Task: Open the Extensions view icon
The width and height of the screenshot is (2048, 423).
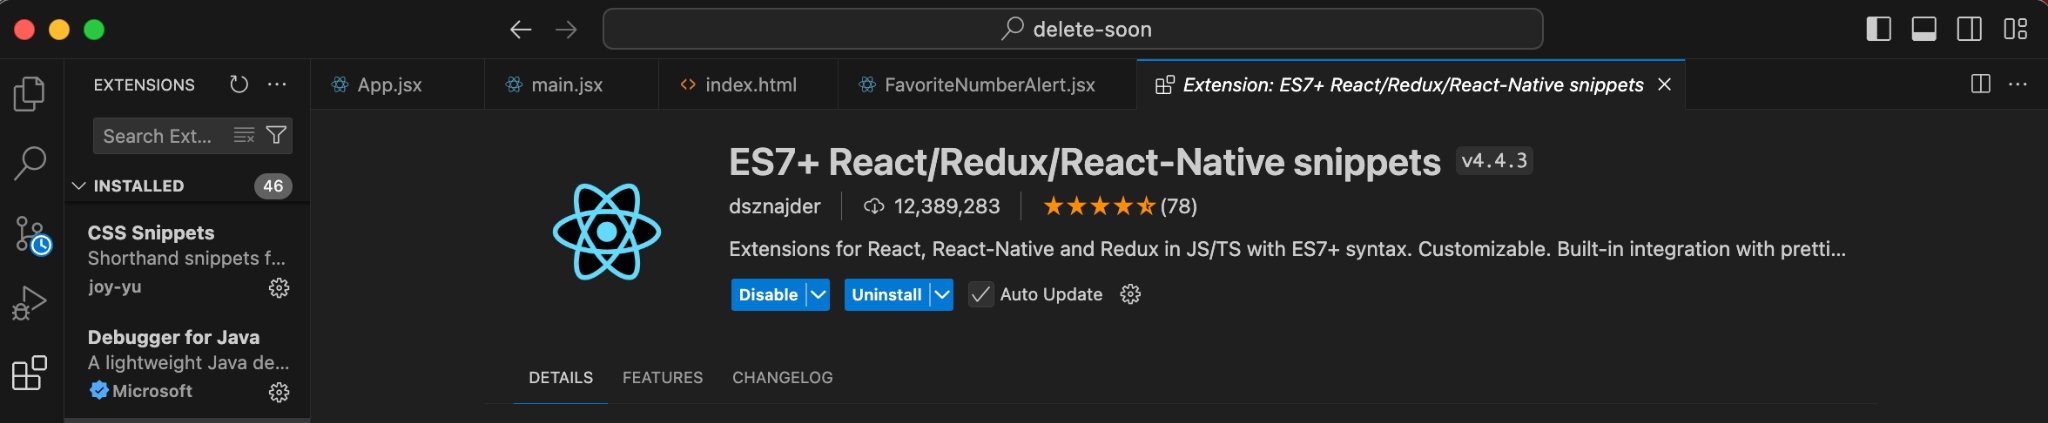Action: tap(29, 373)
